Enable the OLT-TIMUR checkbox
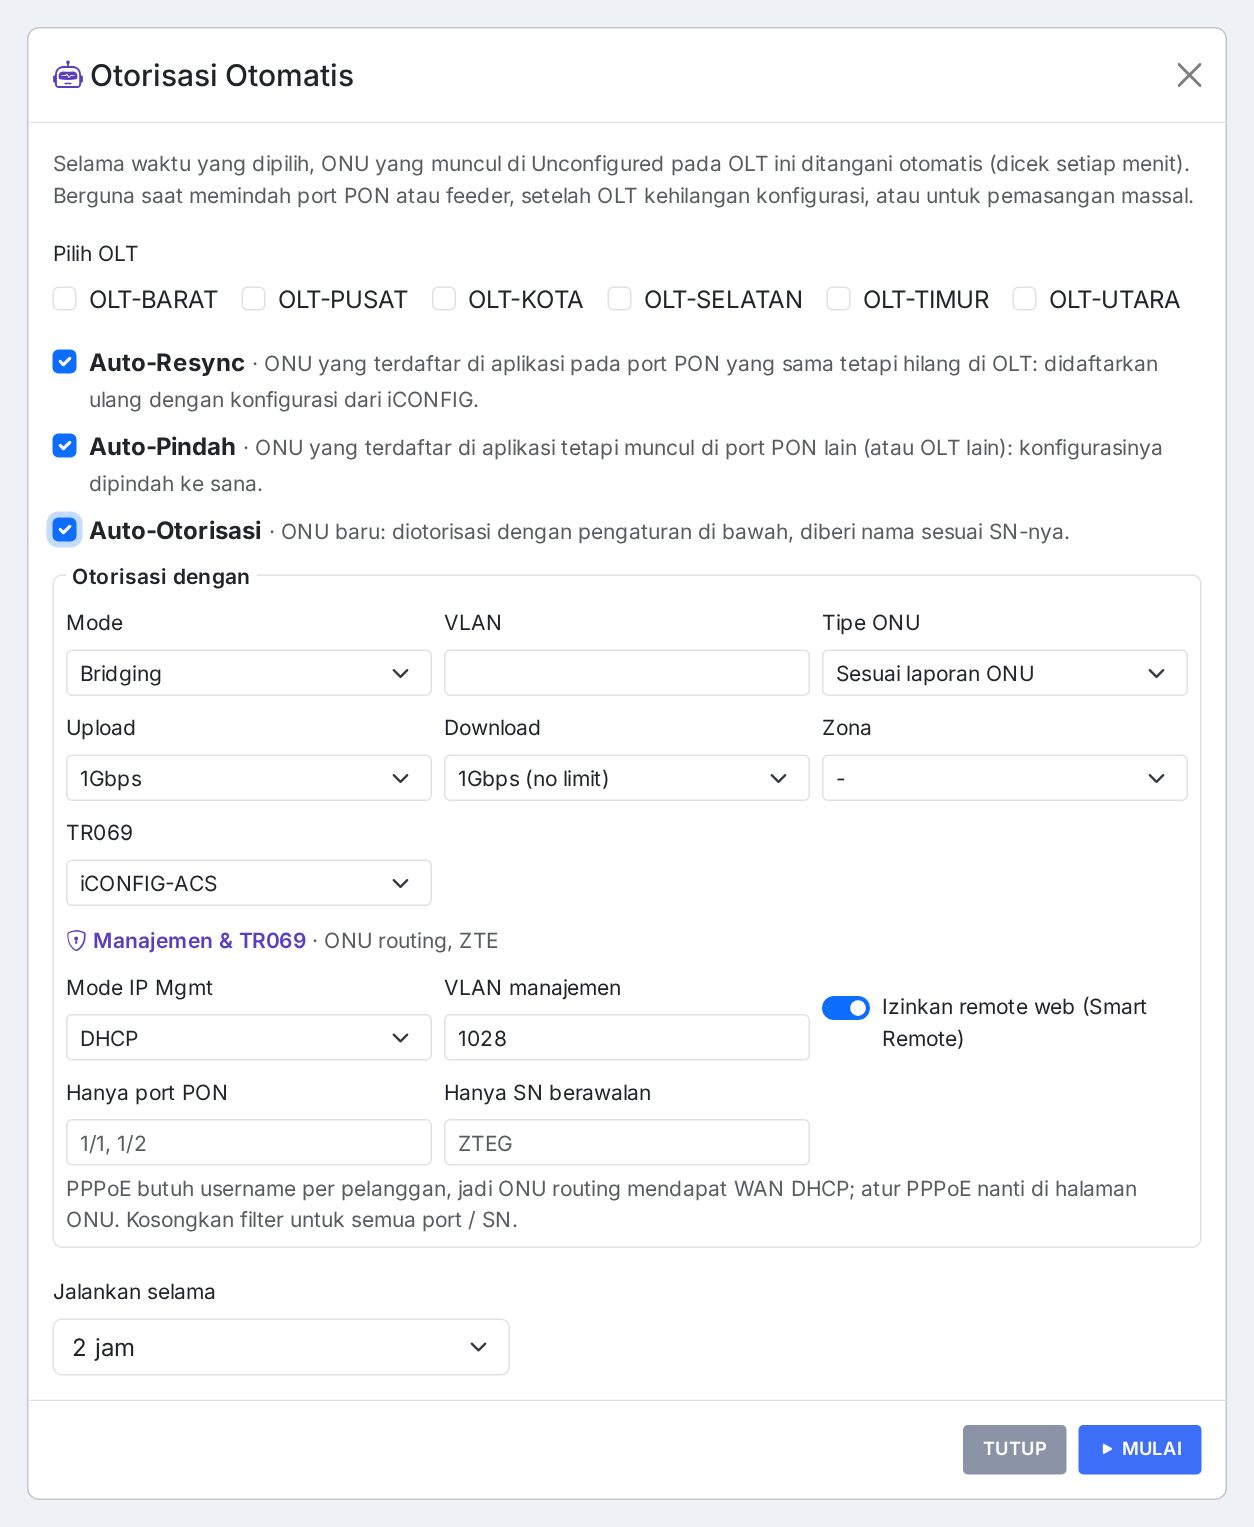Viewport: 1254px width, 1527px height. coord(839,299)
